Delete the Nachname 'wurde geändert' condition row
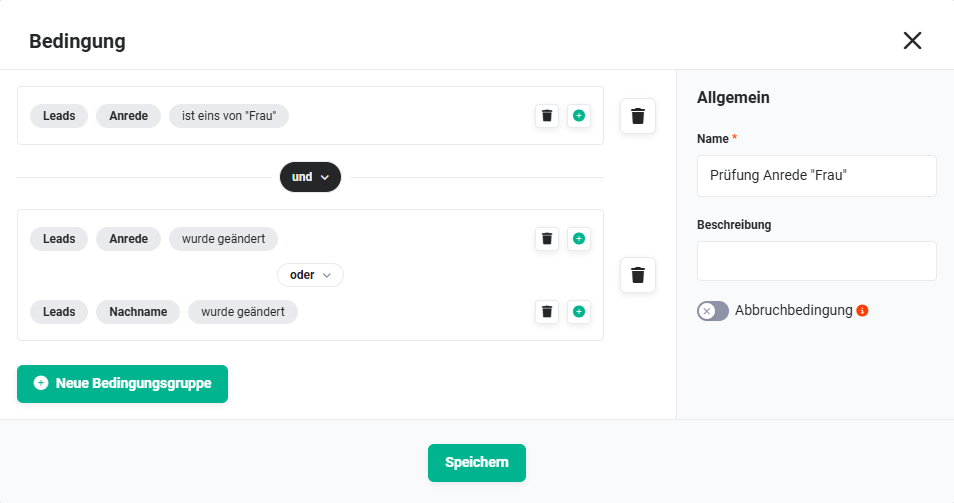954x503 pixels. click(x=547, y=311)
